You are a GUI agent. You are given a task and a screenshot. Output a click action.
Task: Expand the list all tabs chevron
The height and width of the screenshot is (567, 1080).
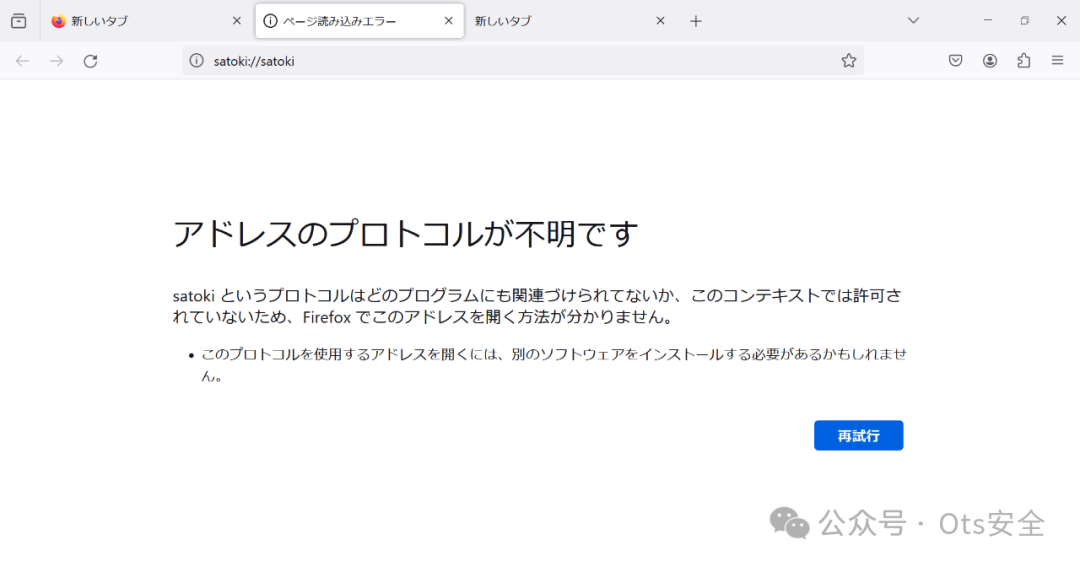point(913,21)
